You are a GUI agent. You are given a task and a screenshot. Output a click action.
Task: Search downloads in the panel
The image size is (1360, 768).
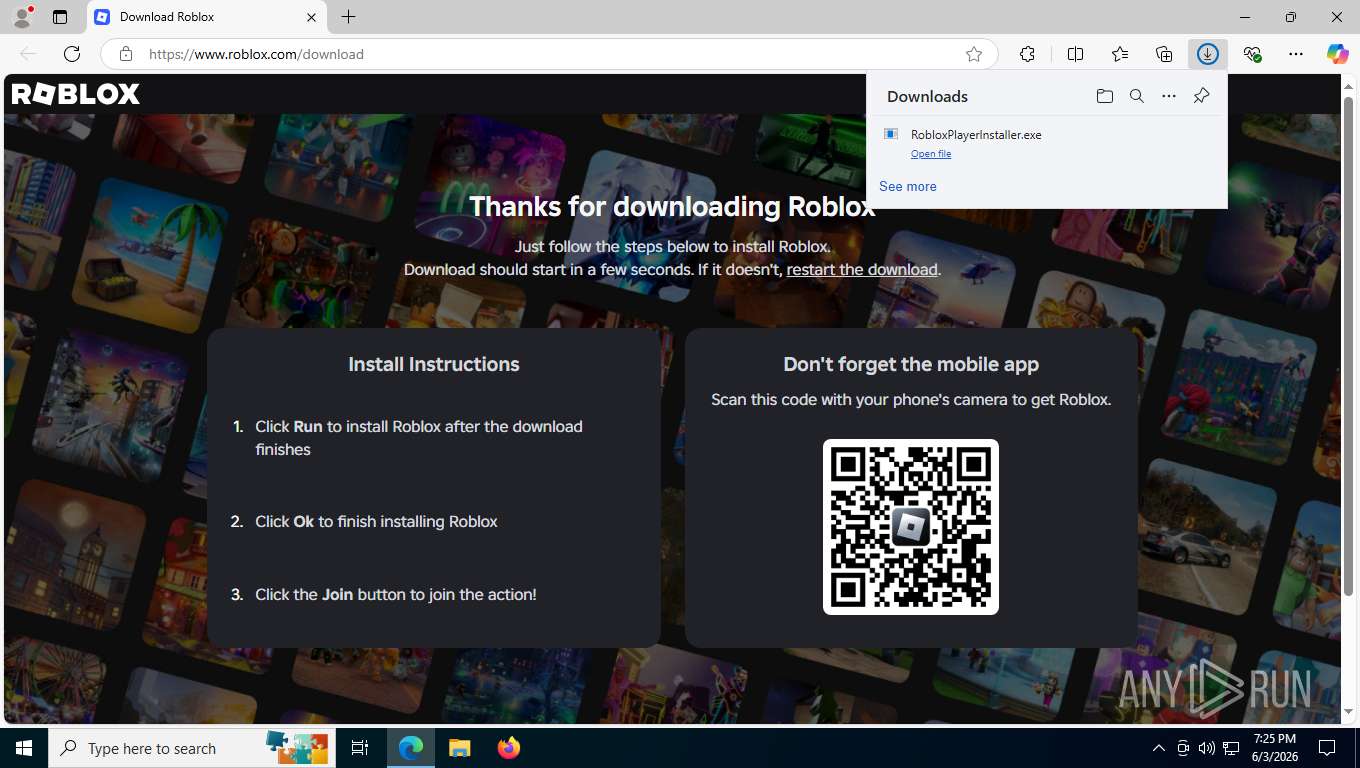pyautogui.click(x=1137, y=96)
